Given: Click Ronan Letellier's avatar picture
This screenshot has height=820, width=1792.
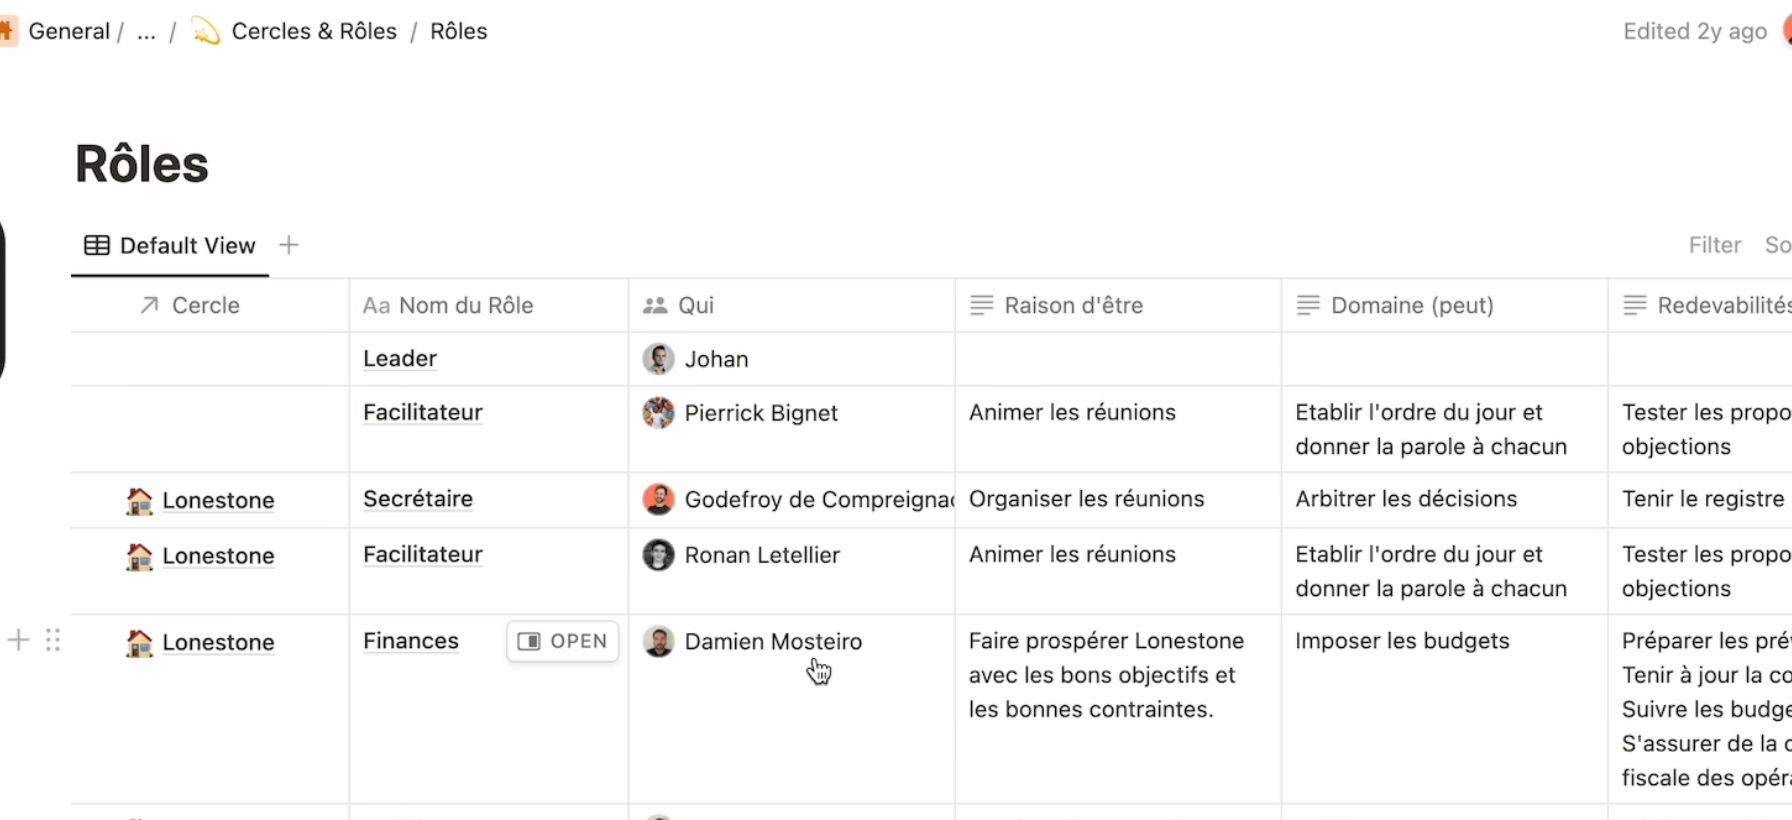Looking at the screenshot, I should tap(658, 555).
